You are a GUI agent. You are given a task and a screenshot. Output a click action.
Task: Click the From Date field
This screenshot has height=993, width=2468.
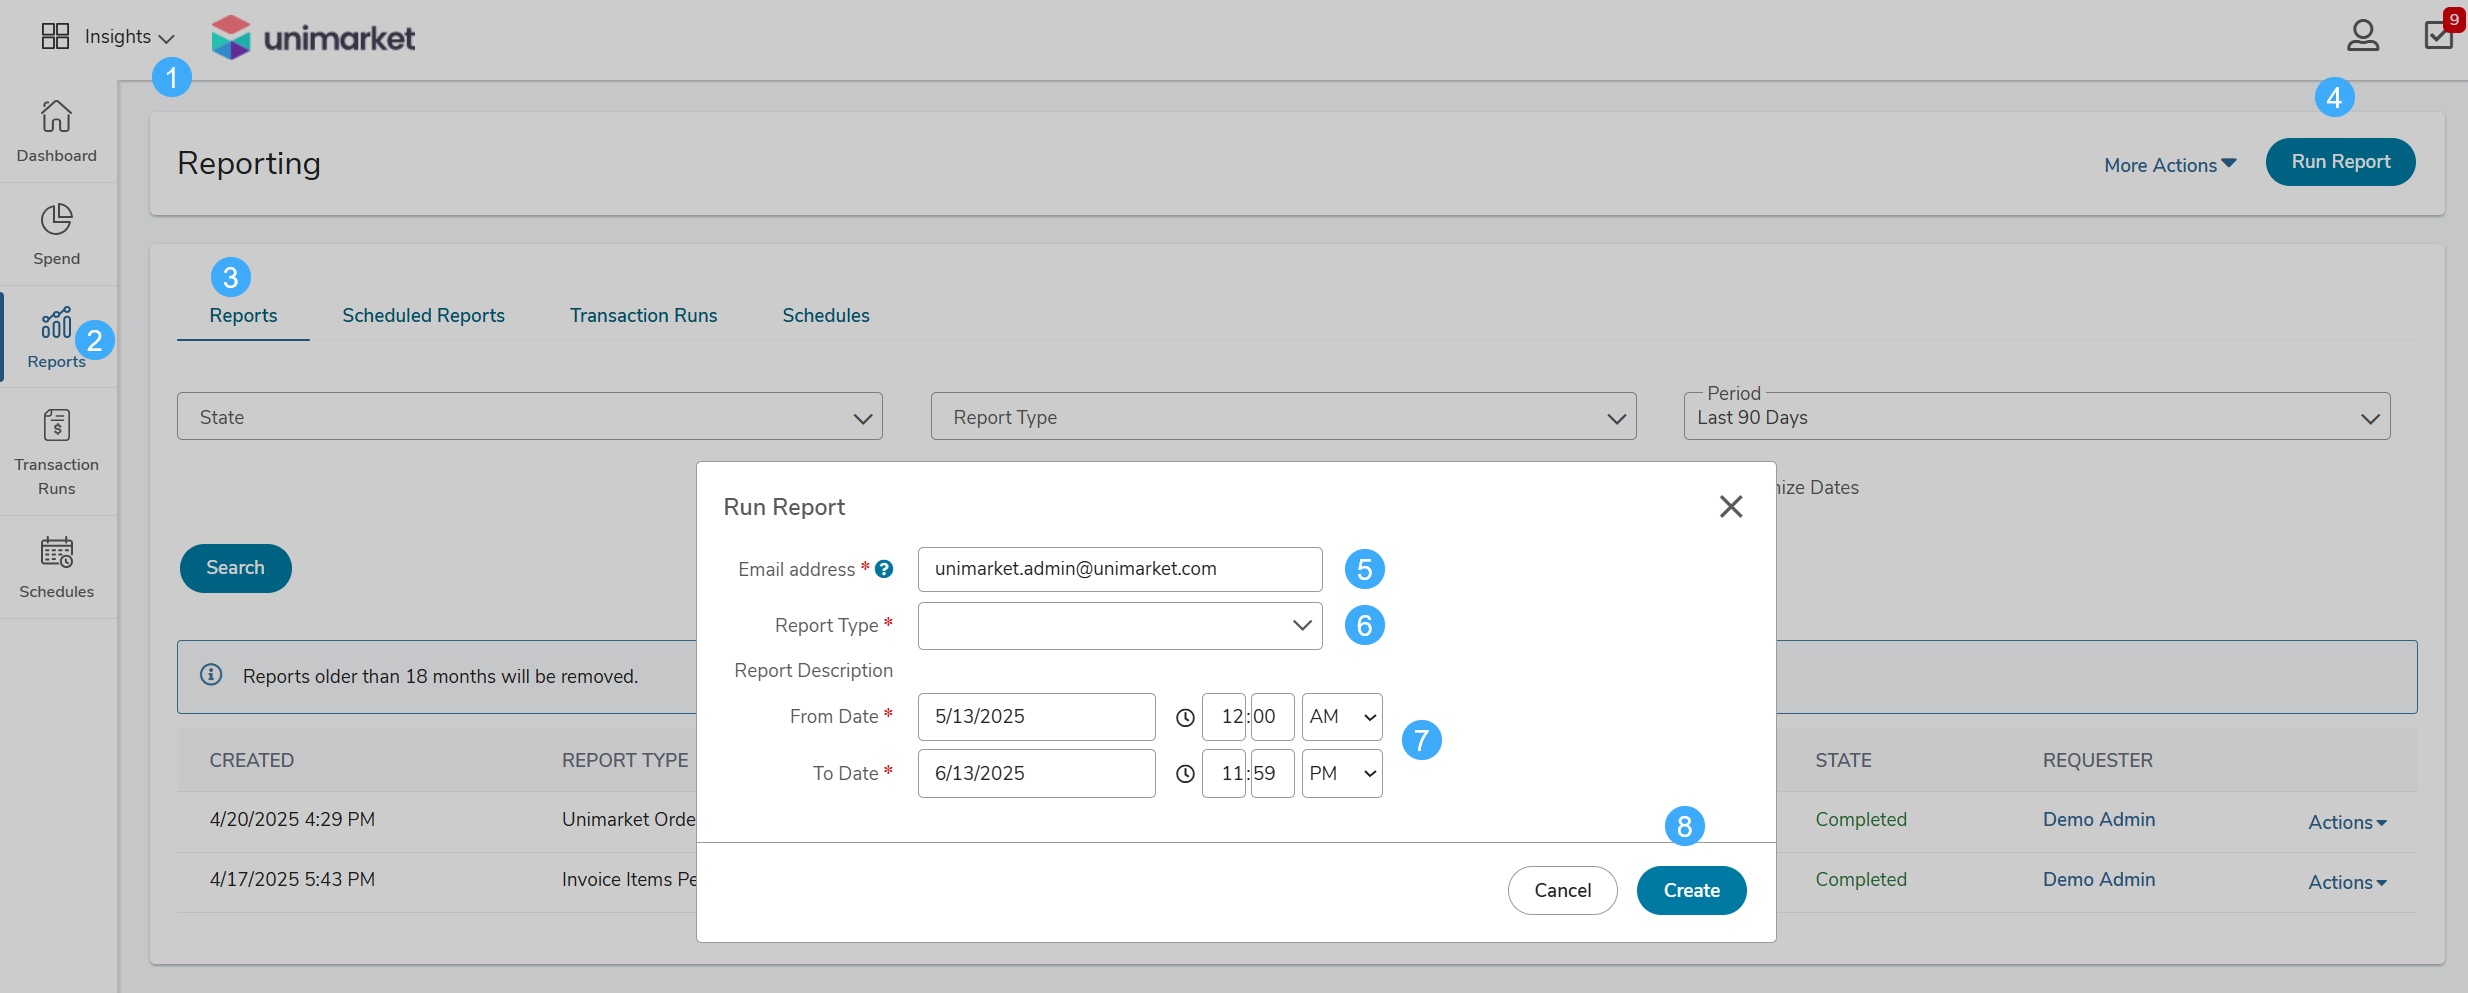(x=1036, y=717)
